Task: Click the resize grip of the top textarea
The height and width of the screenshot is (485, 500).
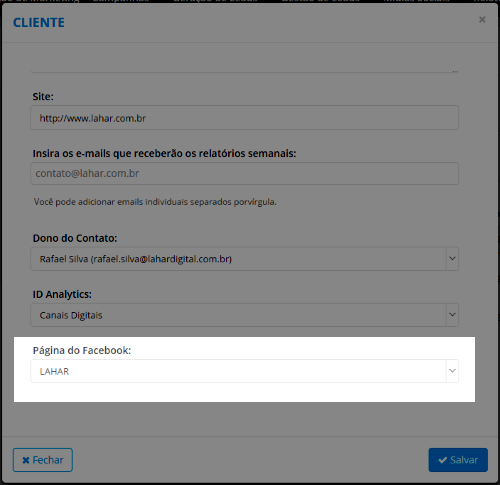Action: click(x=455, y=71)
